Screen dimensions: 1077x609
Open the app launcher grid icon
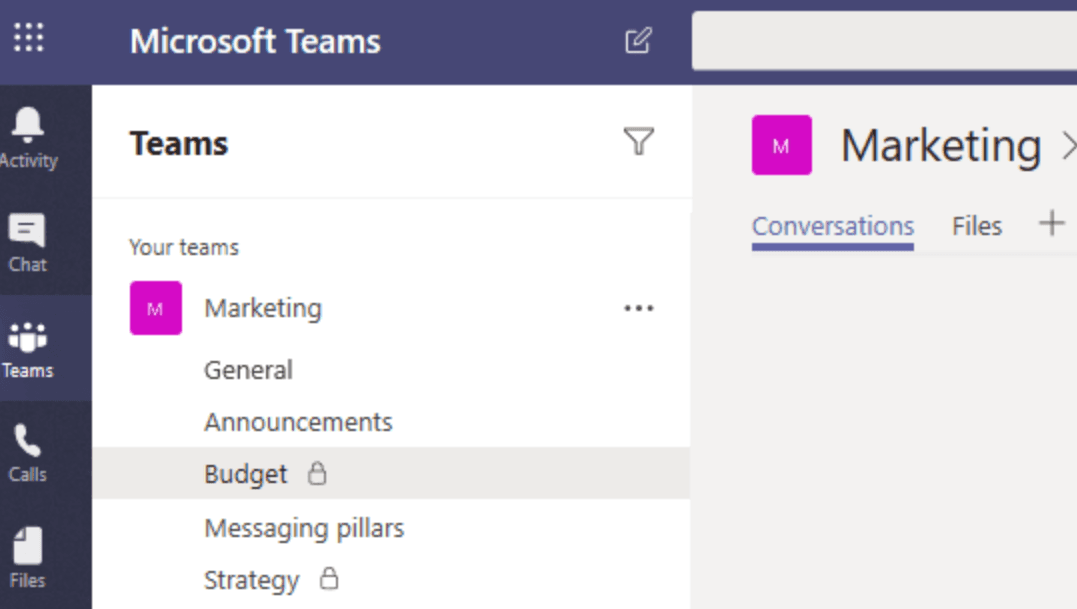pyautogui.click(x=28, y=39)
